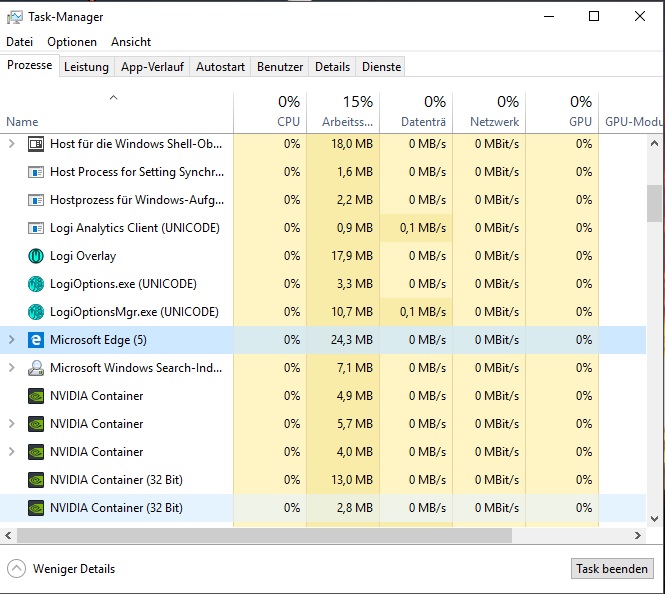
Task: Click the 7,1 MB Search-Indexer memory value
Action: point(355,368)
